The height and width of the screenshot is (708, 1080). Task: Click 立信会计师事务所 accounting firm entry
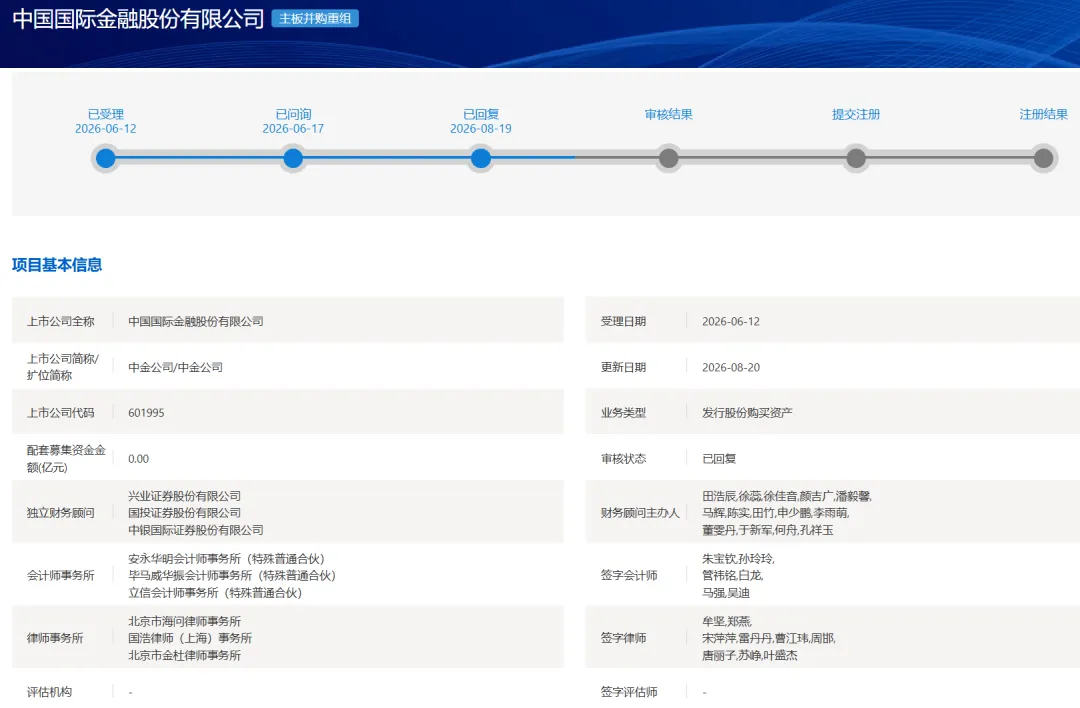[x=215, y=592]
